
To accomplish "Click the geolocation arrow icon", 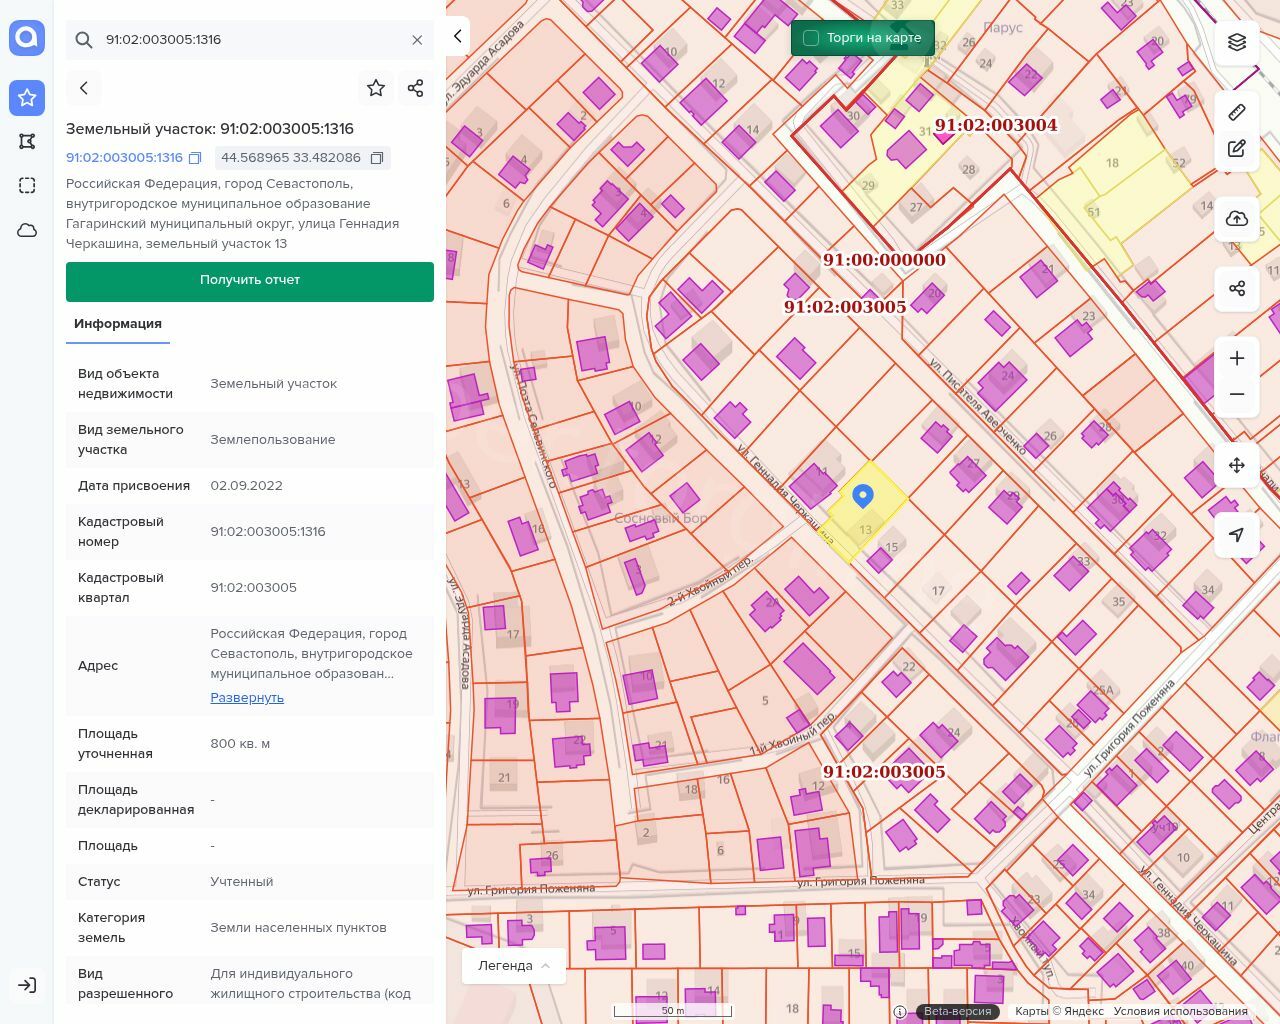I will [1237, 535].
